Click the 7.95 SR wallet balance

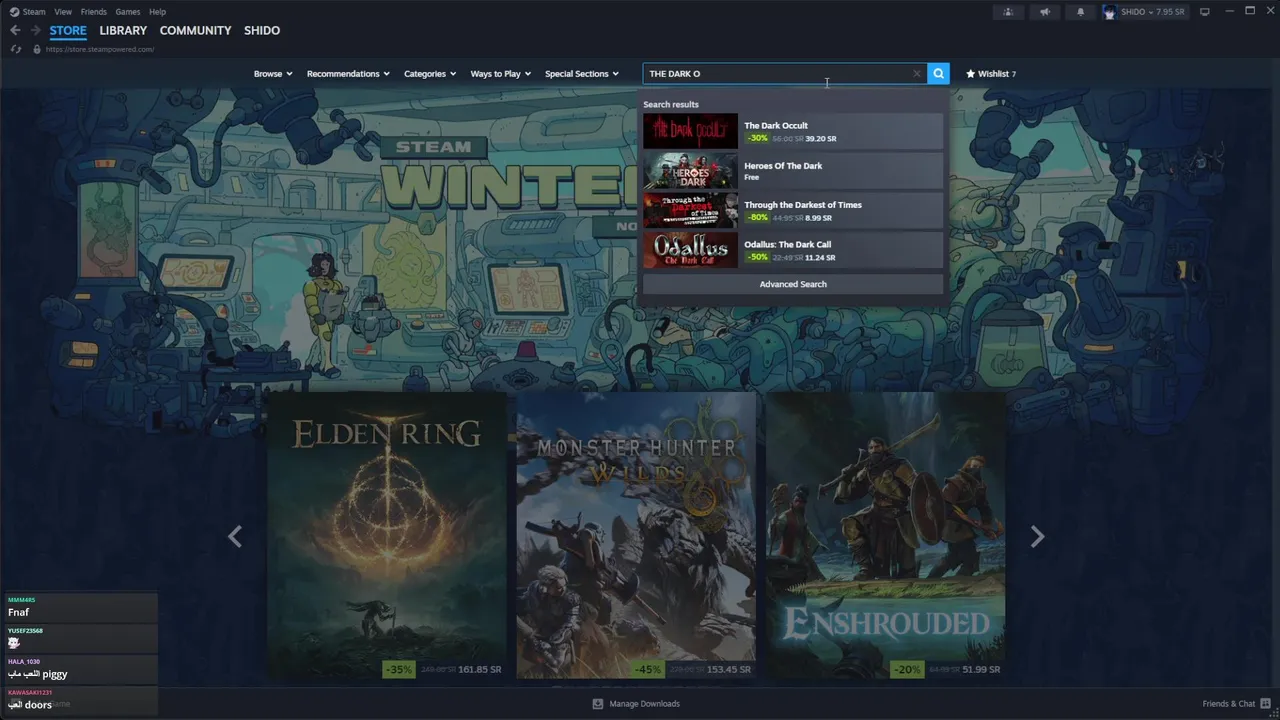pos(1170,12)
